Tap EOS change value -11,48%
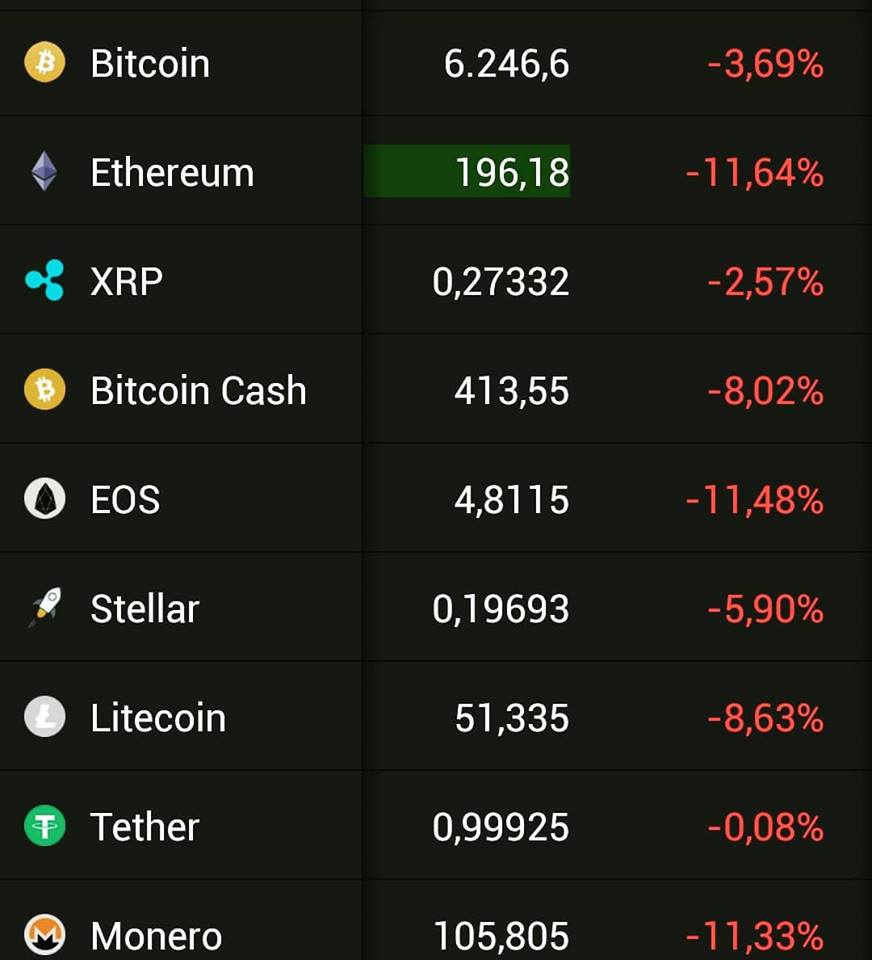The width and height of the screenshot is (872, 960). pyautogui.click(x=754, y=500)
